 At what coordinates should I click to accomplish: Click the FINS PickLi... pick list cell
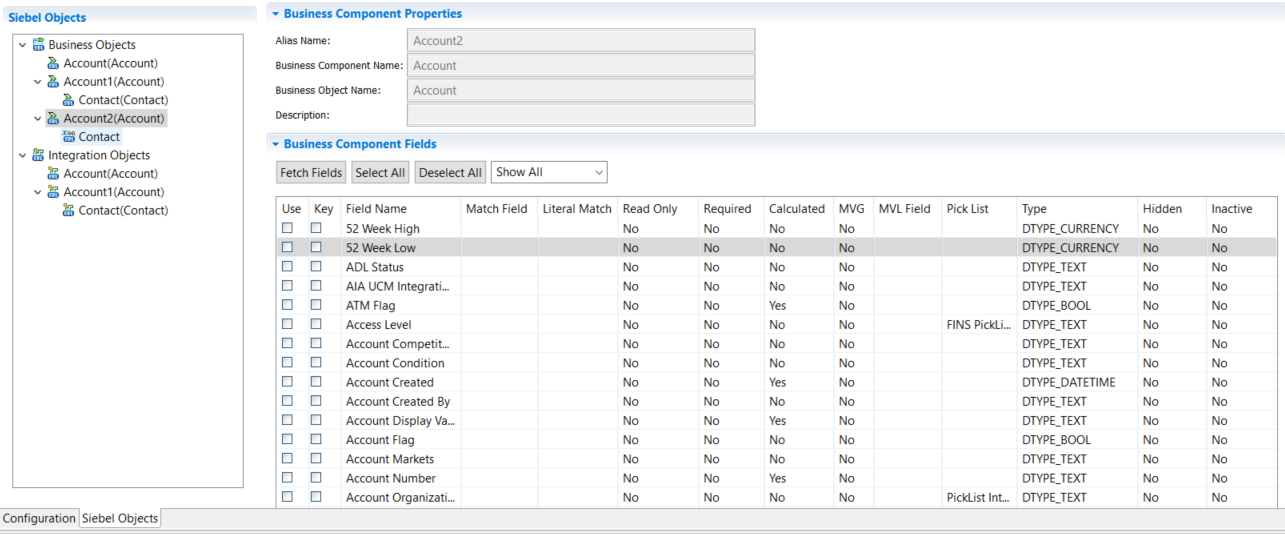tap(979, 324)
